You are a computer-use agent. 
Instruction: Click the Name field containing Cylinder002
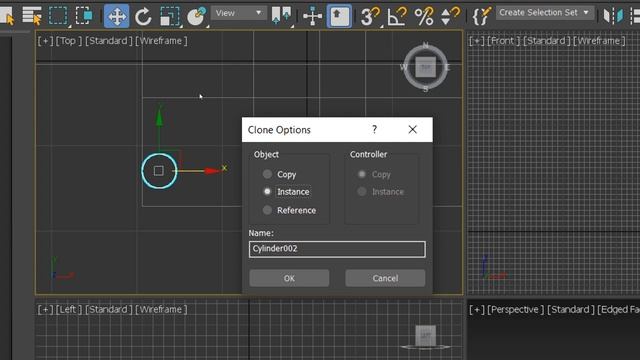337,249
